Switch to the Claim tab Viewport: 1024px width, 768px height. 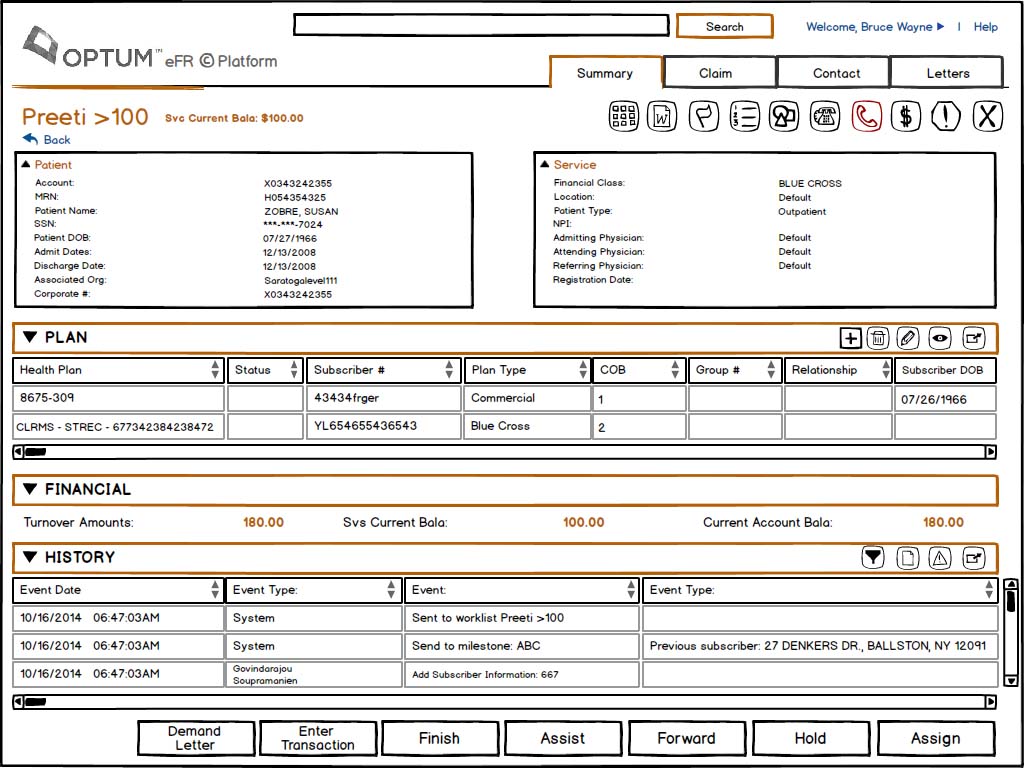click(x=716, y=73)
